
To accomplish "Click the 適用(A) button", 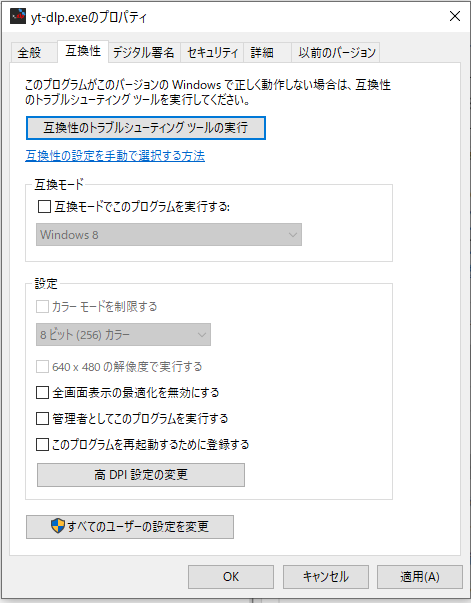I will 419,577.
